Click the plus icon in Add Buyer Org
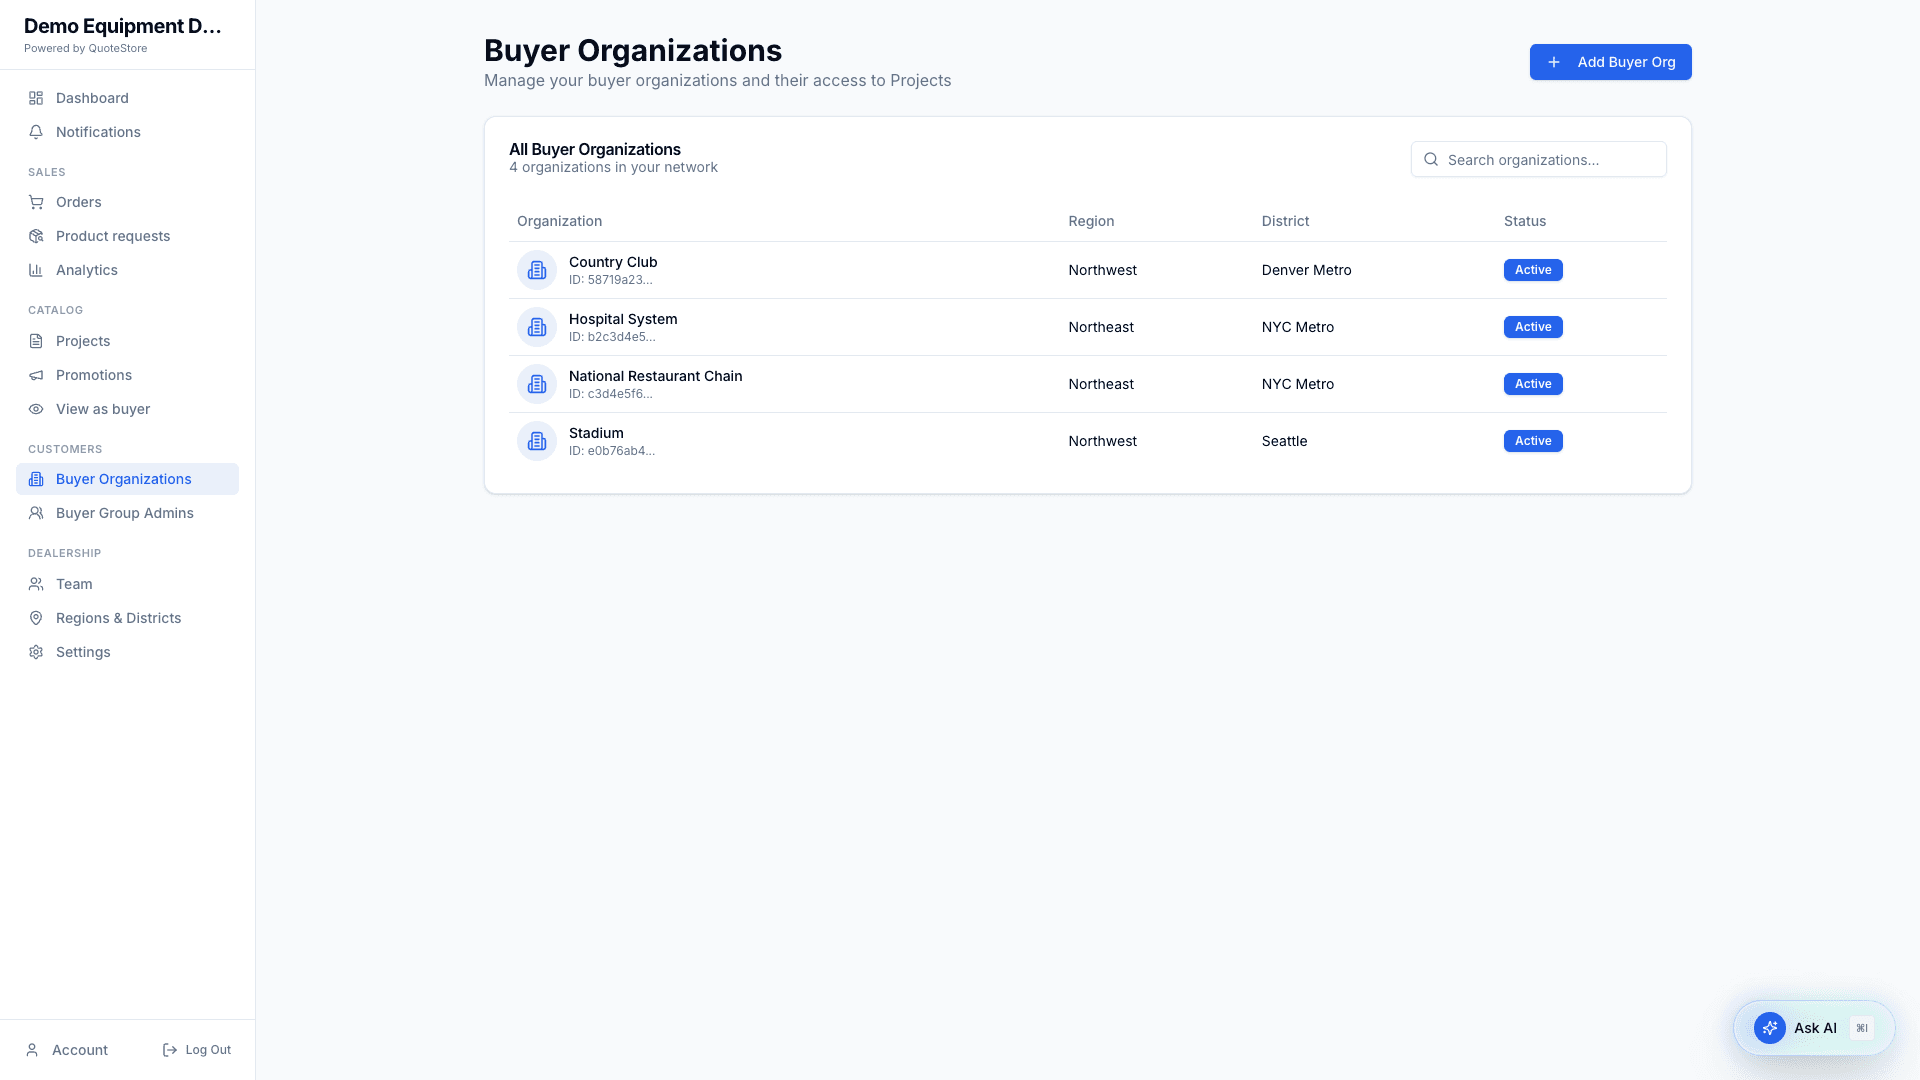 pos(1554,62)
